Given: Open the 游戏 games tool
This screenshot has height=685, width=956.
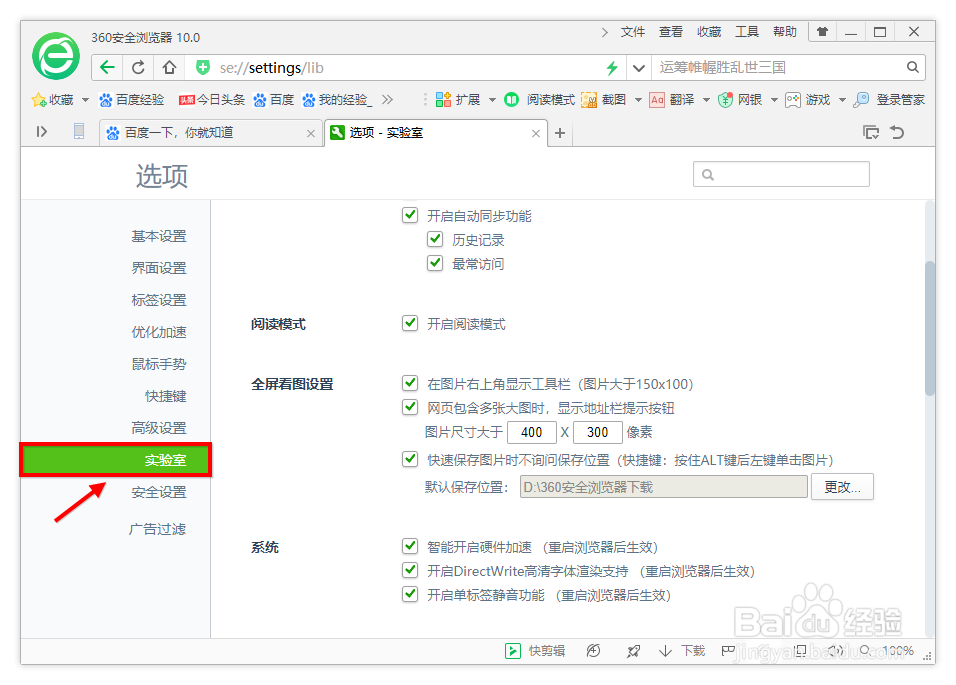Looking at the screenshot, I should pyautogui.click(x=808, y=100).
